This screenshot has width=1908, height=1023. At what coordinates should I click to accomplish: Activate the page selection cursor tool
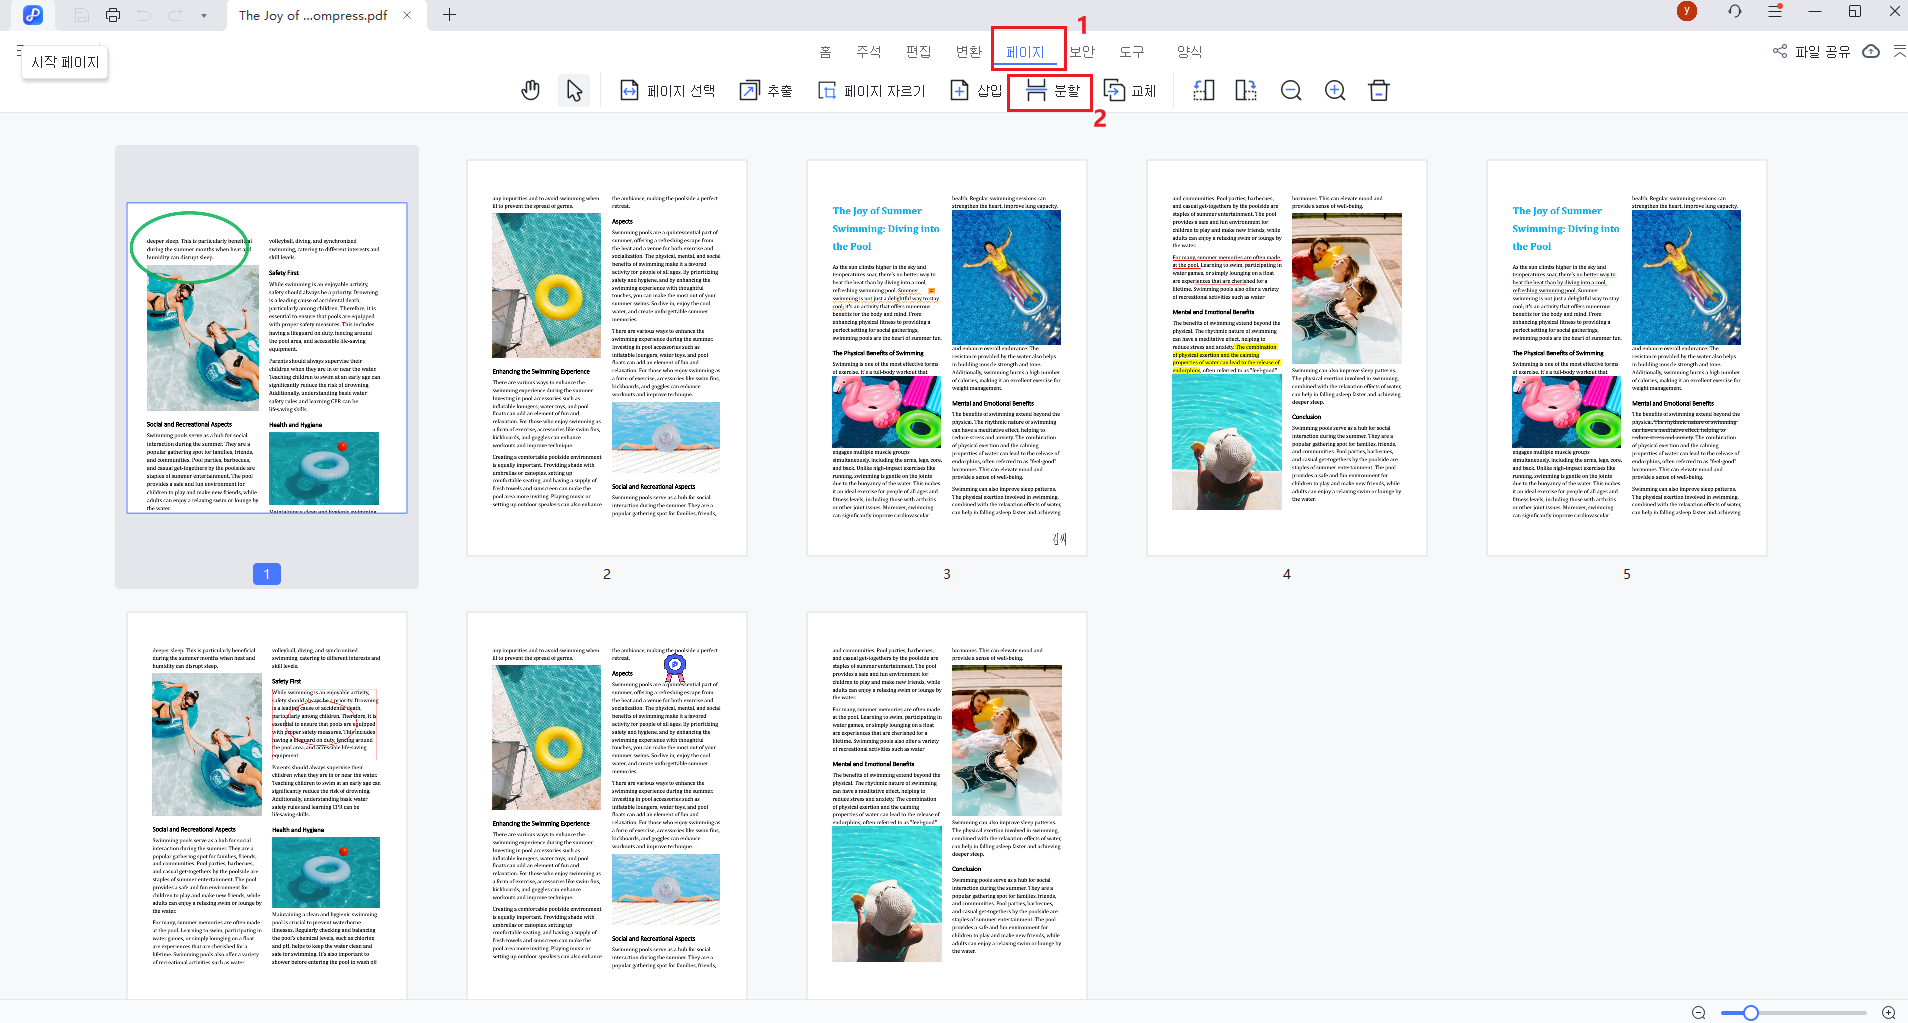573,90
